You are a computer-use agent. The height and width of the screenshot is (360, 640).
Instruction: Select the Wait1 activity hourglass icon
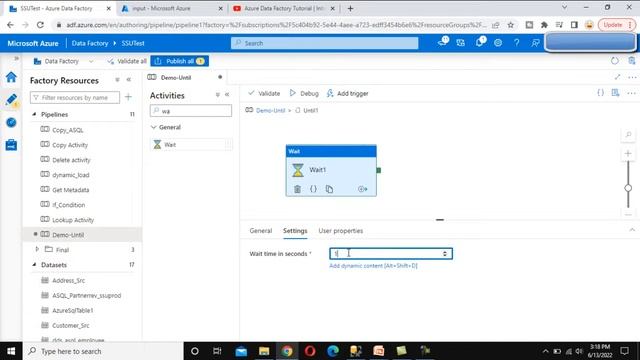[x=298, y=170]
